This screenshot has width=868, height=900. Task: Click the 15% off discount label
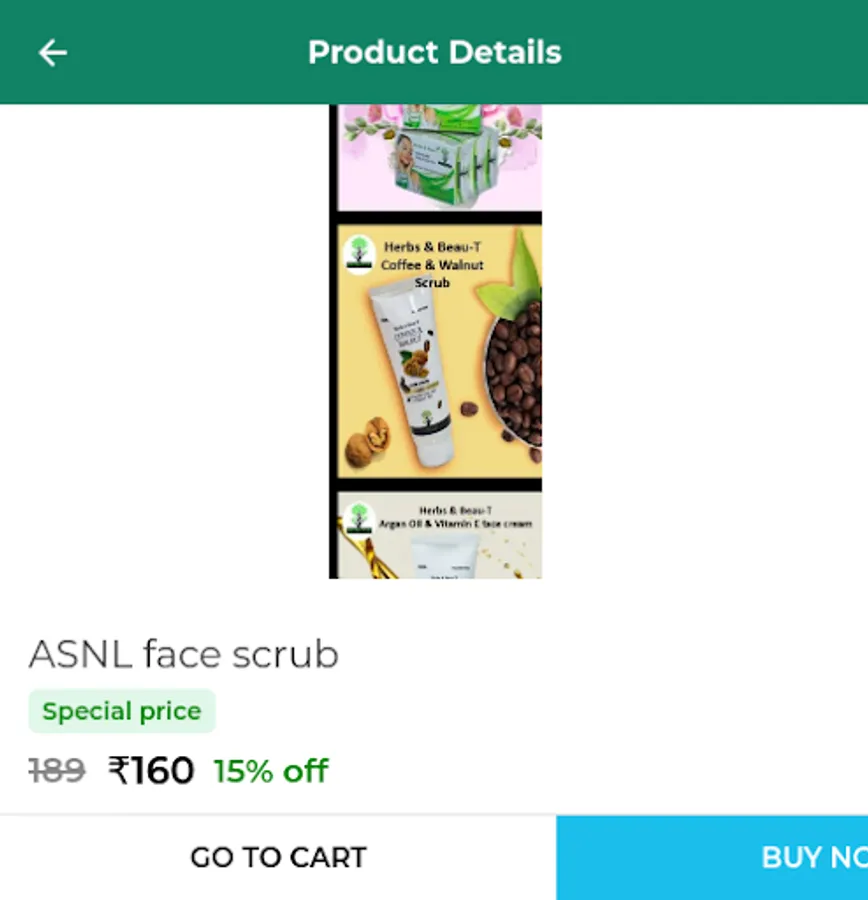point(271,771)
